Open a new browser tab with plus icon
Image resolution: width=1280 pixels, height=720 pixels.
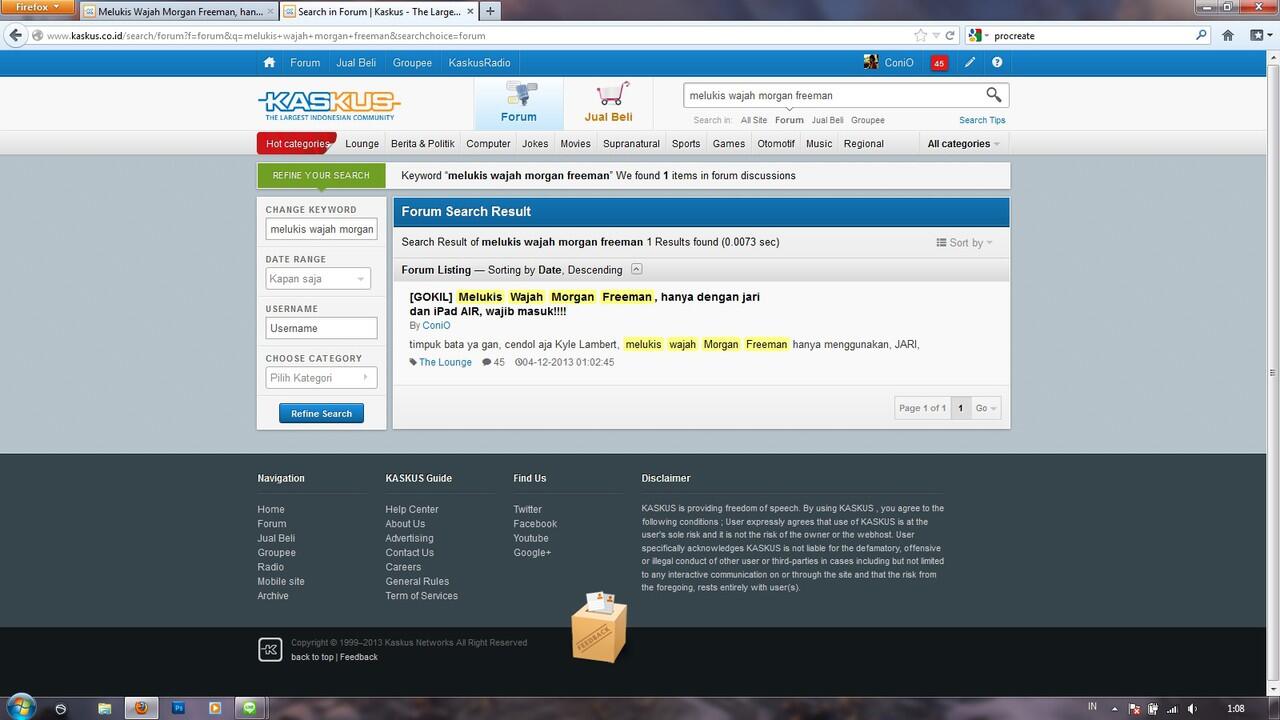coord(490,11)
